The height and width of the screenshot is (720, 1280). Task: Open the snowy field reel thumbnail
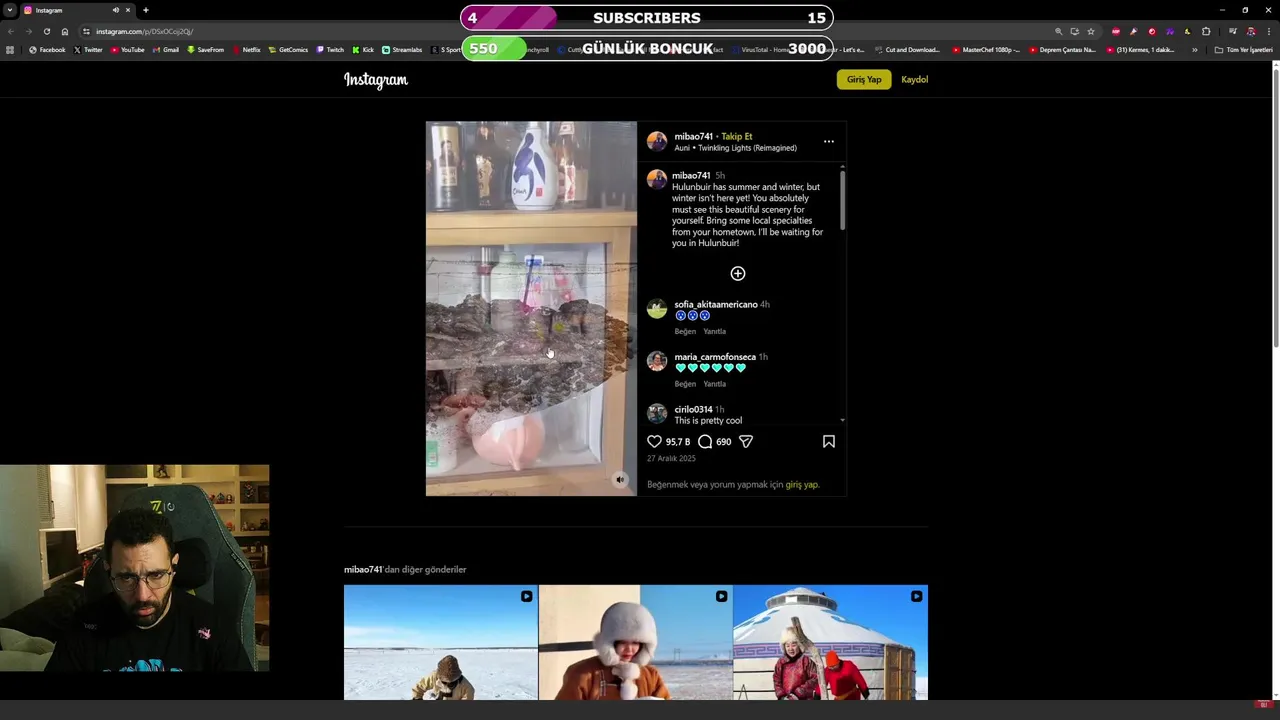click(440, 642)
